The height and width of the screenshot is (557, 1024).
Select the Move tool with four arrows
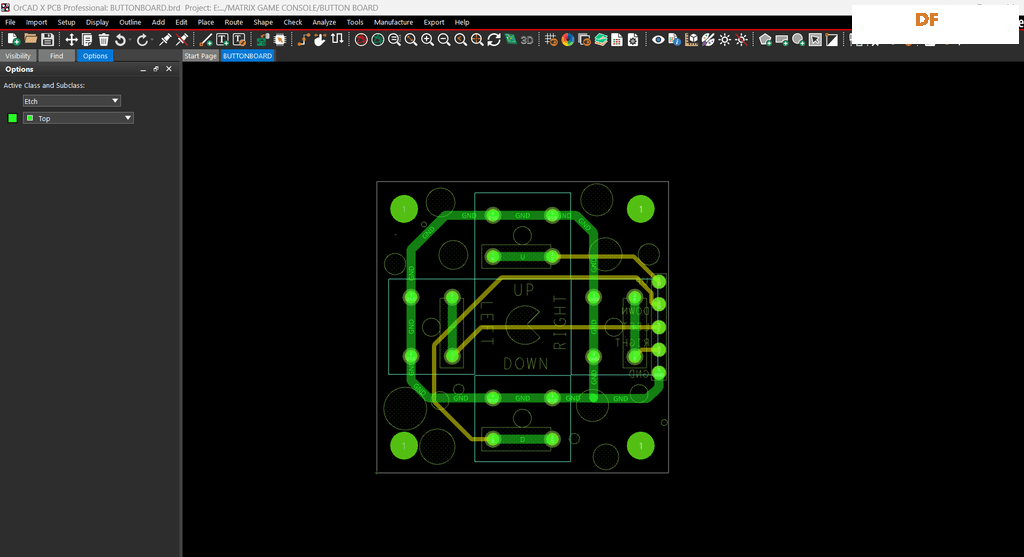(71, 40)
